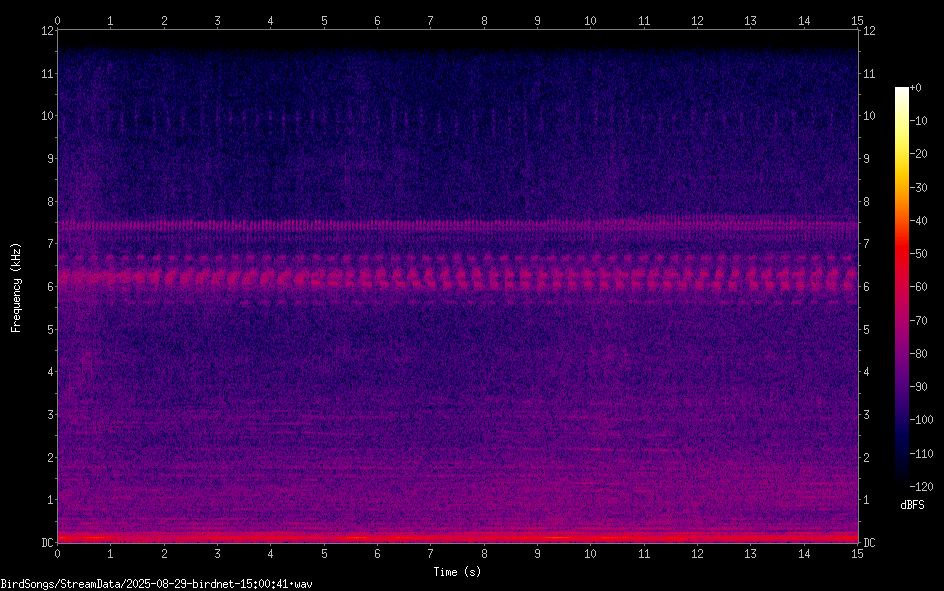This screenshot has height=591, width=944.
Task: Click the "-20" label on the color scale
Action: [x=918, y=154]
